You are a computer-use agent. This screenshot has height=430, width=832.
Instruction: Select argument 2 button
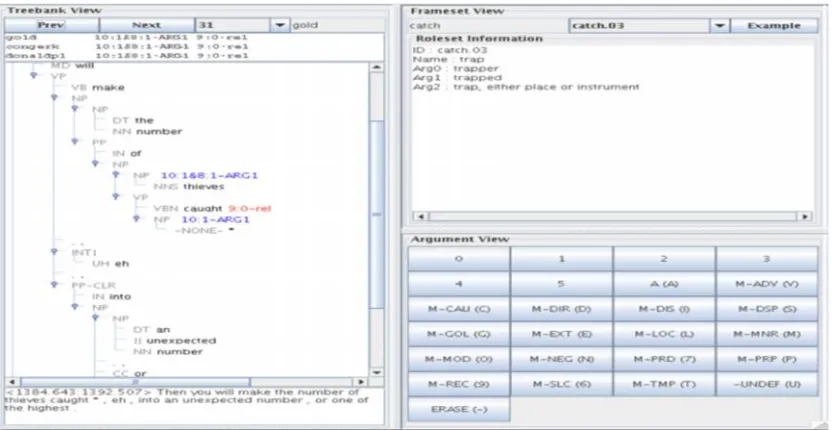[664, 259]
